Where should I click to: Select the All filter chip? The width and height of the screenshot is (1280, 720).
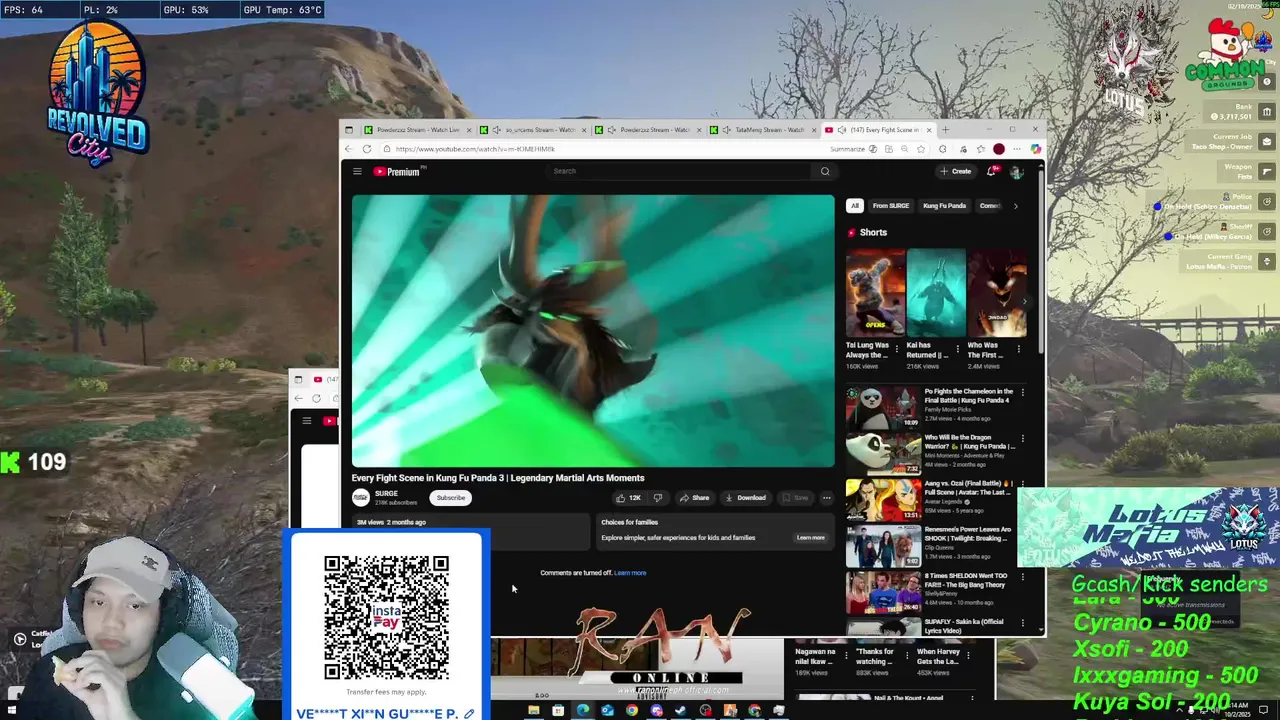click(854, 206)
